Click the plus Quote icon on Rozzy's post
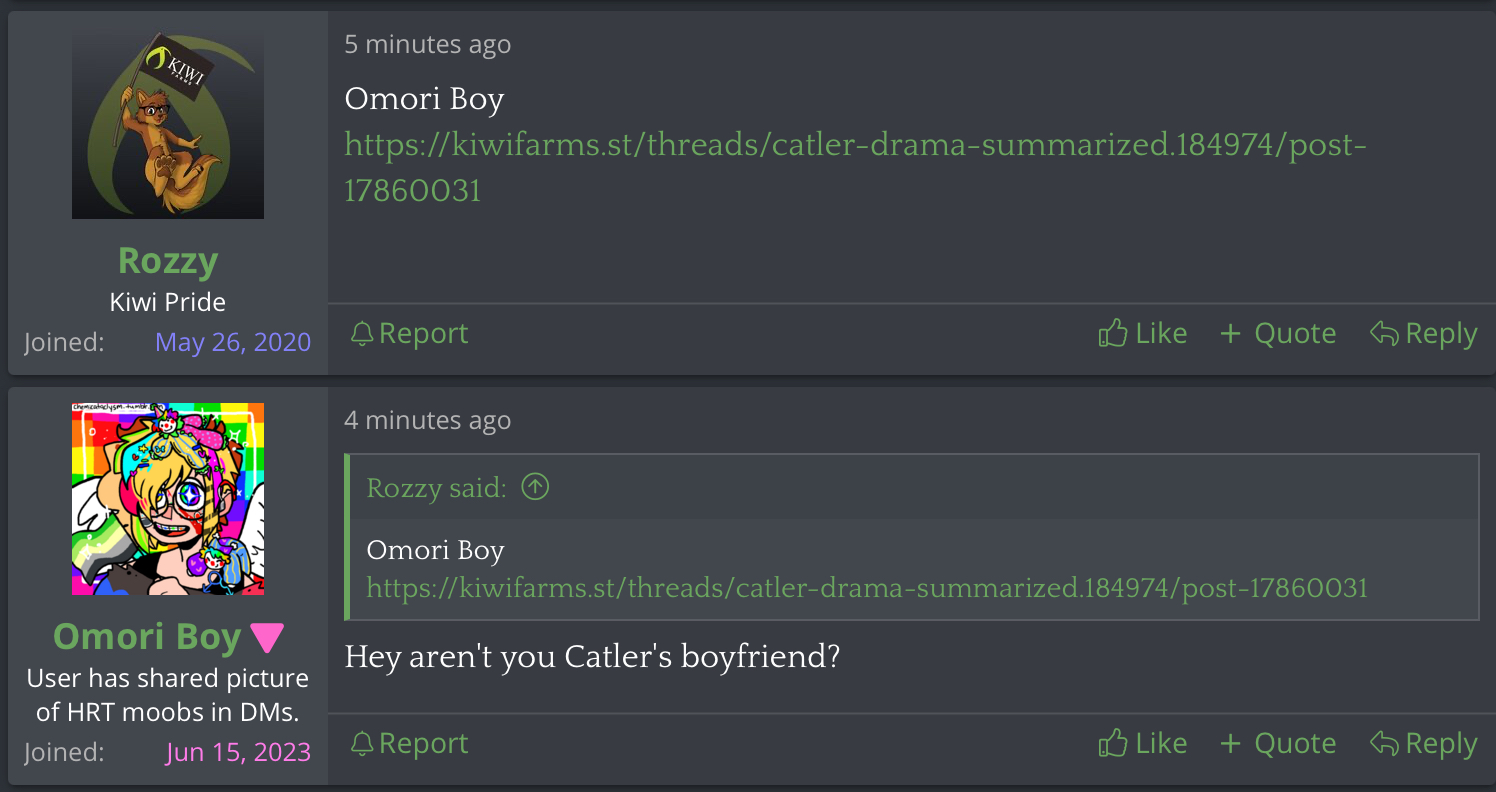Screen dimensions: 1496x792 click(1230, 334)
